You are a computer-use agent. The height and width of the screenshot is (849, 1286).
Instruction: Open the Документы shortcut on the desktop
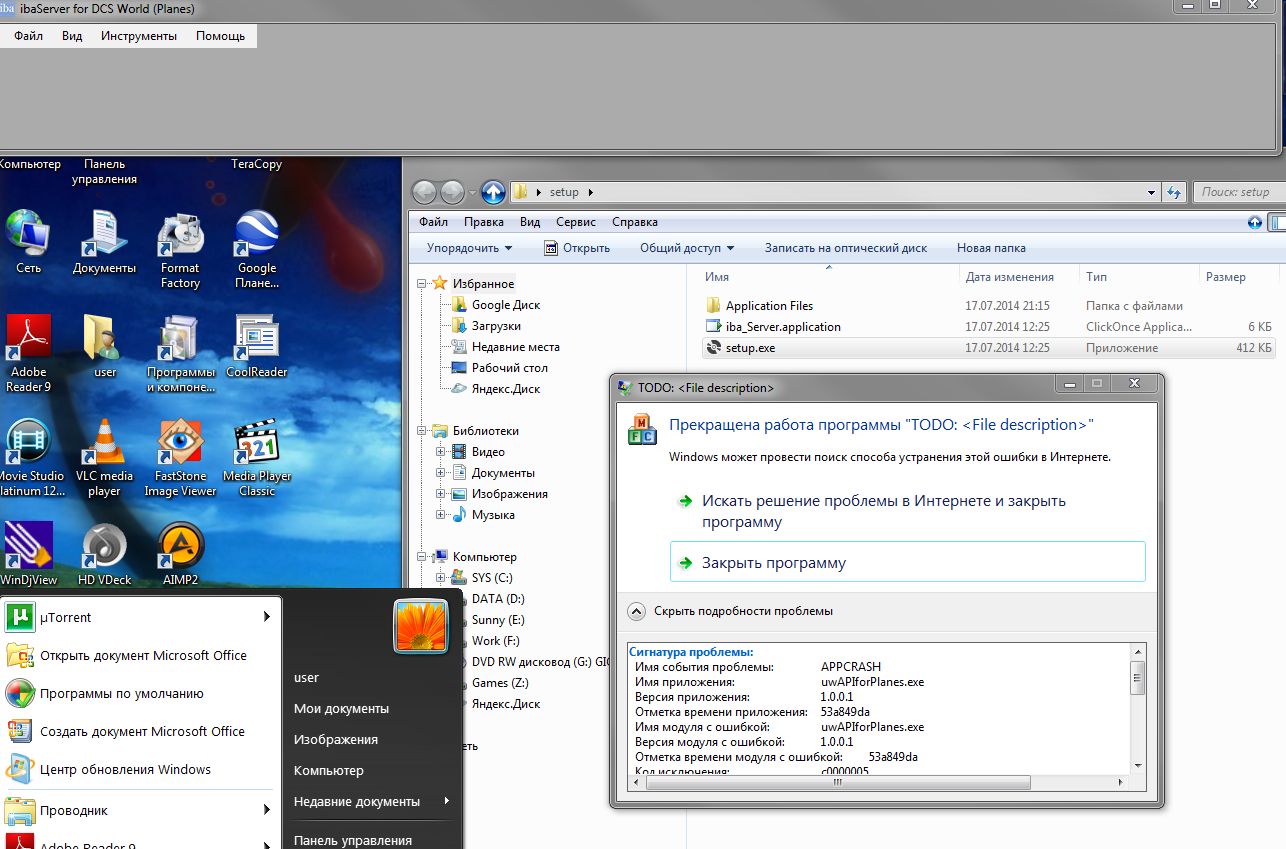tap(104, 240)
